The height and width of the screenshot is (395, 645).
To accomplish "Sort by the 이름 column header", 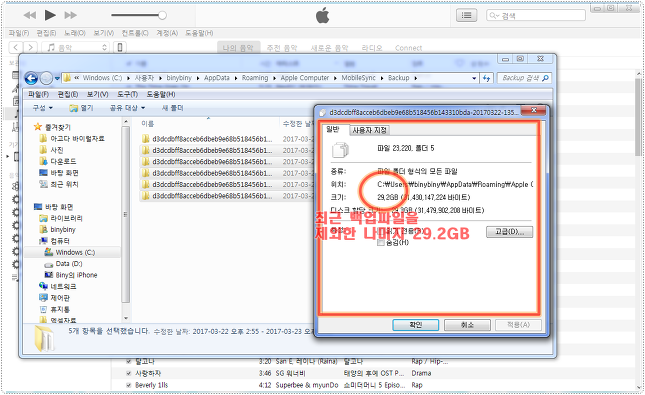I will point(147,123).
